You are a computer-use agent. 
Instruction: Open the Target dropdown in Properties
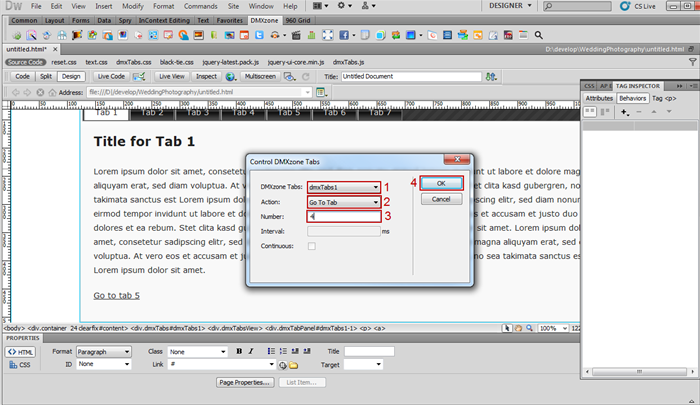point(363,364)
